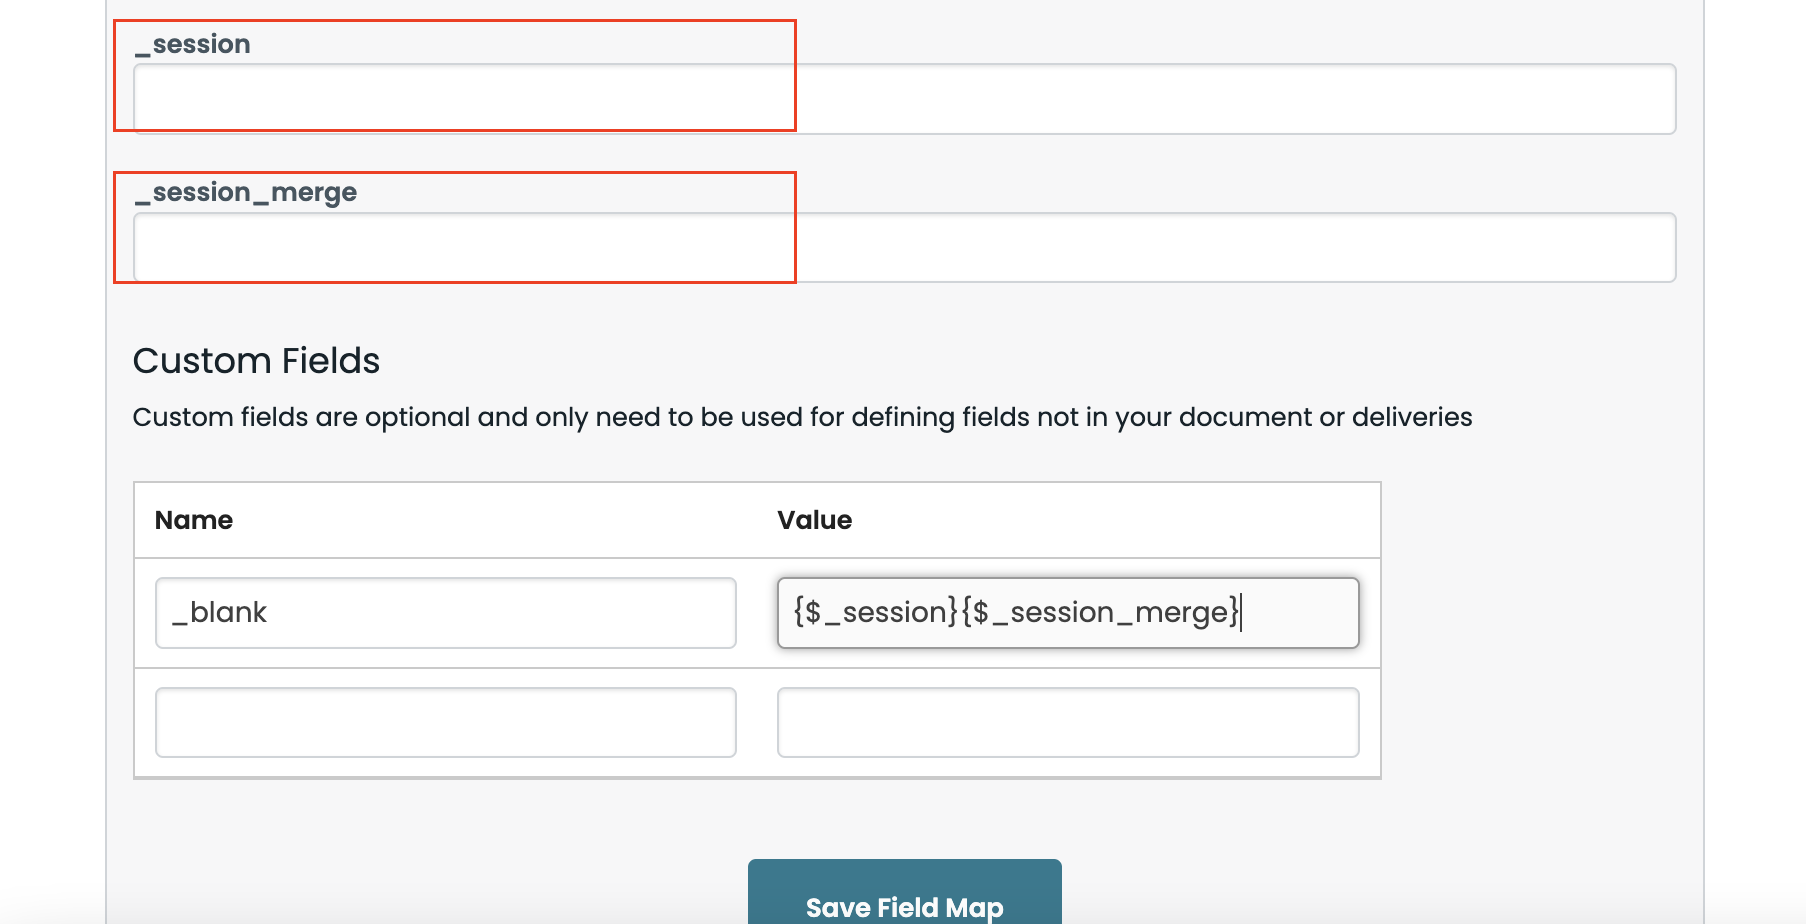Click the Value column header

point(814,520)
